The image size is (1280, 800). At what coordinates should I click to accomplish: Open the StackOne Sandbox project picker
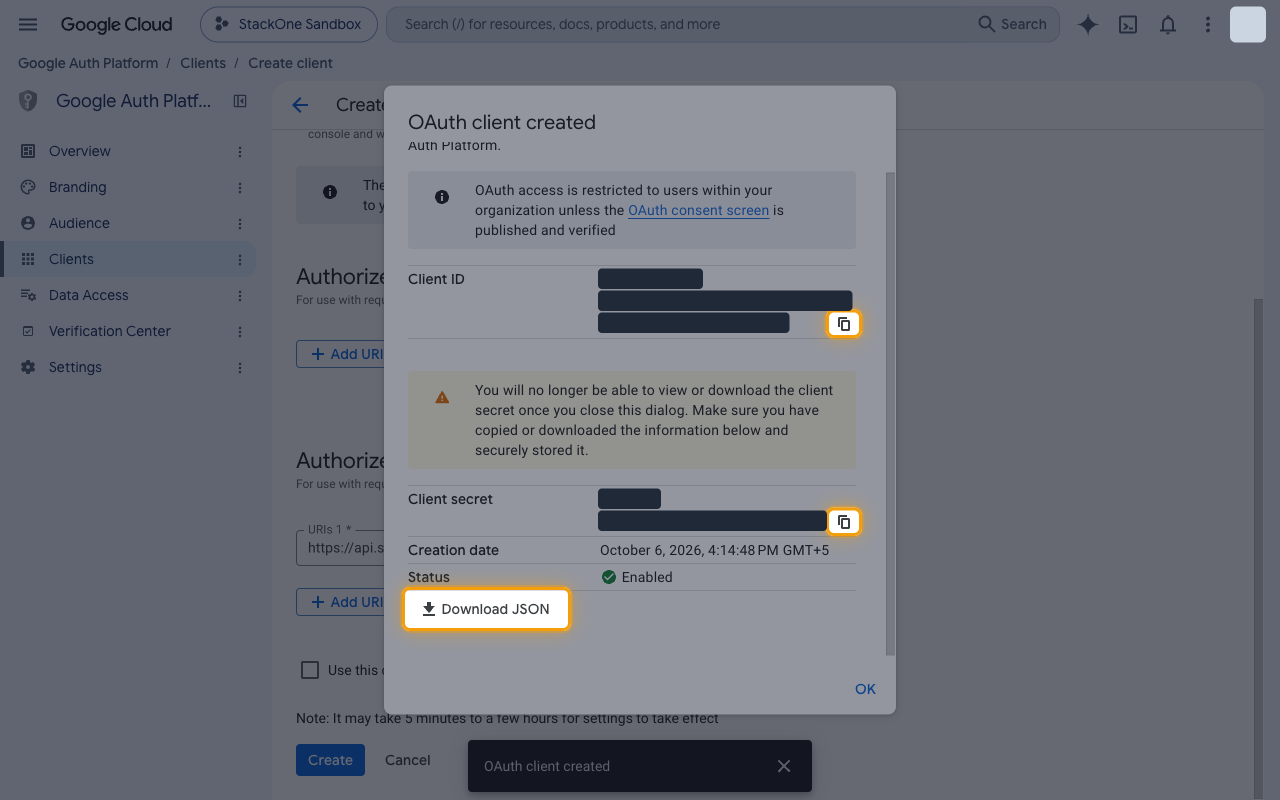(x=289, y=25)
